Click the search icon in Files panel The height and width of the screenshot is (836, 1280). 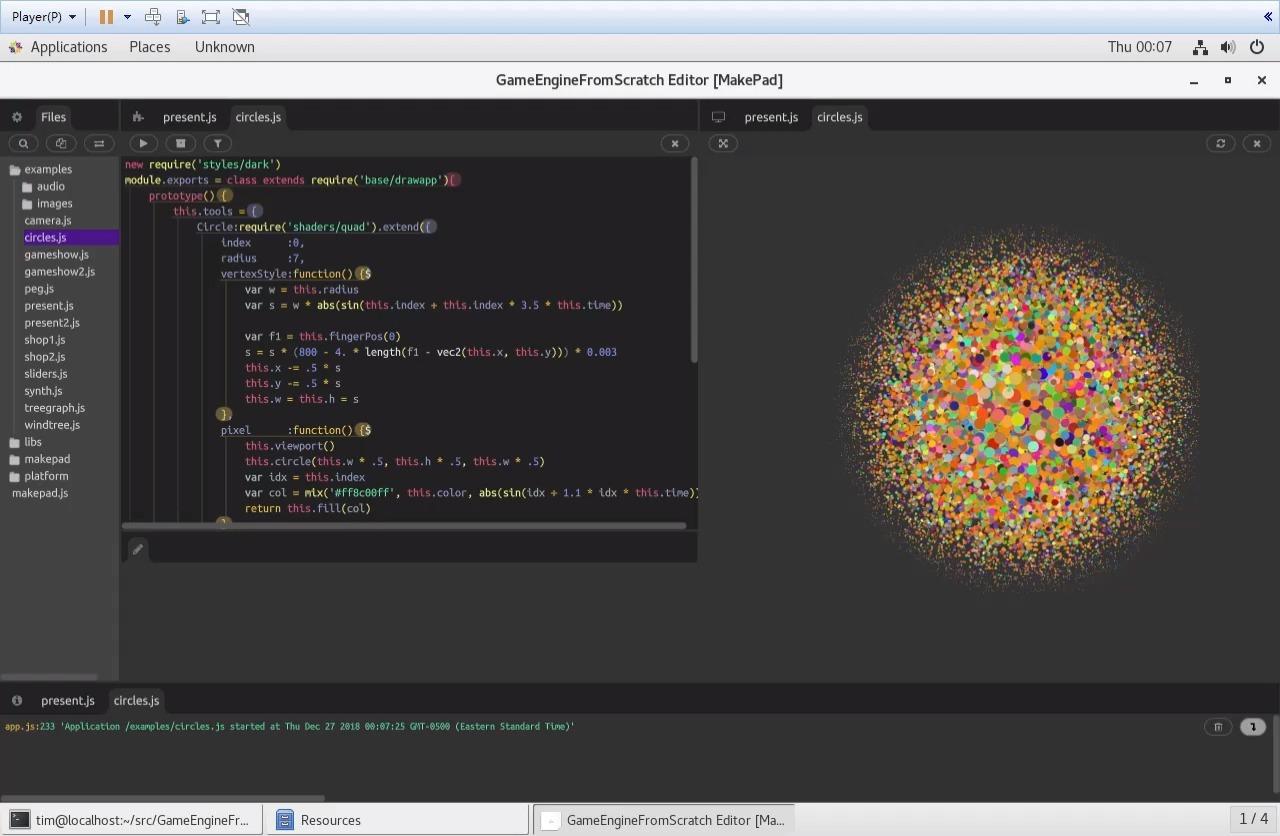[24, 143]
